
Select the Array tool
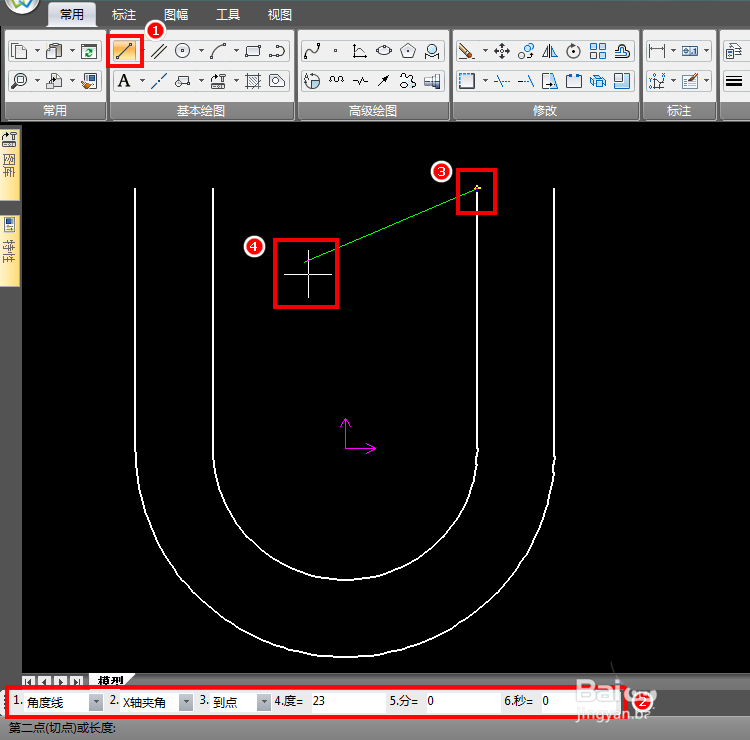(x=598, y=51)
